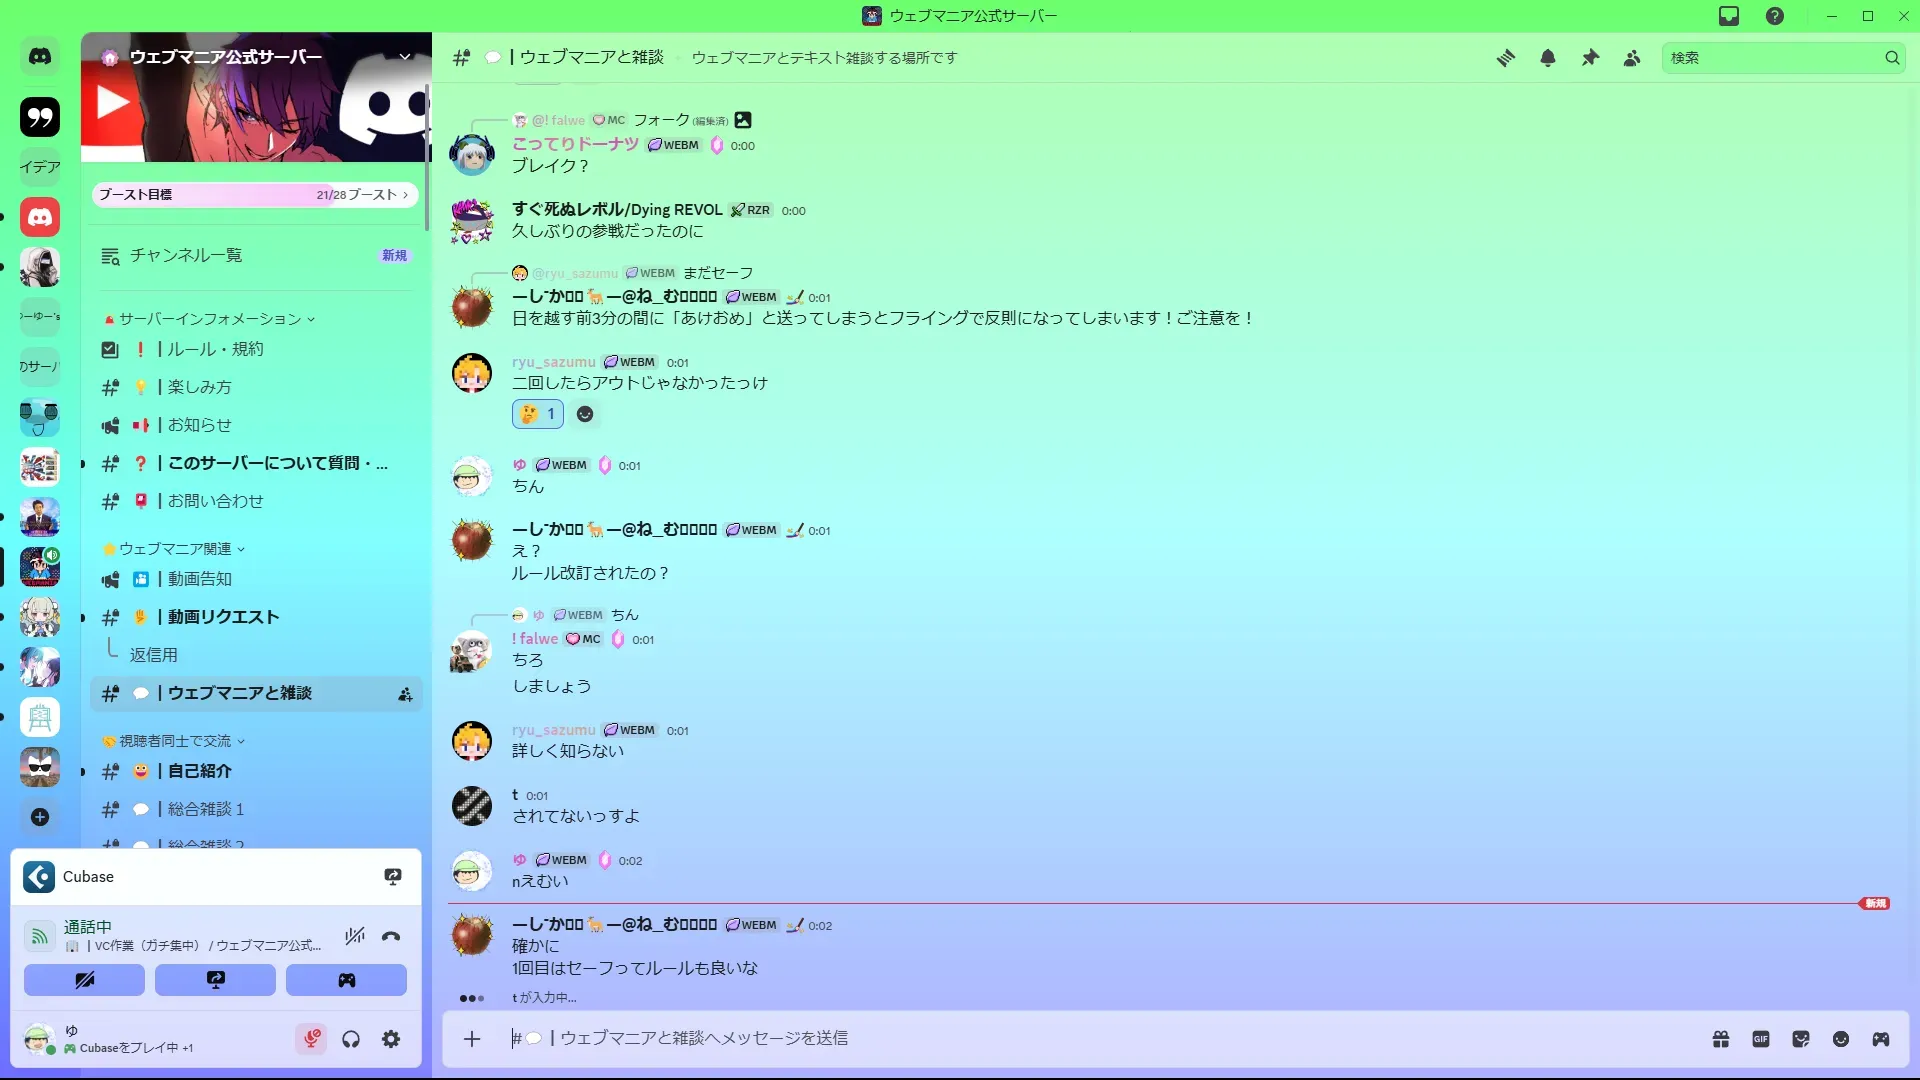
Task: Click the gift Nitro icon
Action: (x=1721, y=1039)
